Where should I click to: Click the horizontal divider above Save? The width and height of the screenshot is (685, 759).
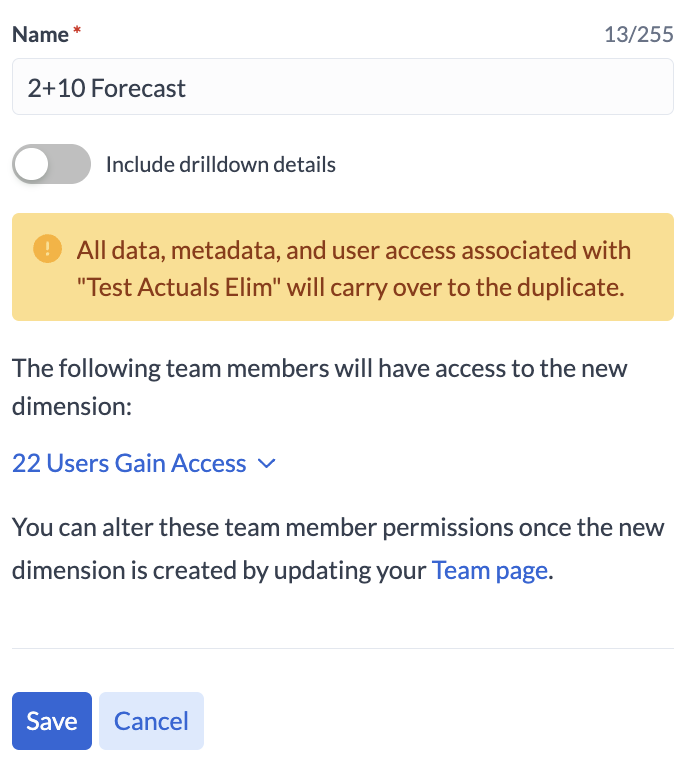[342, 648]
